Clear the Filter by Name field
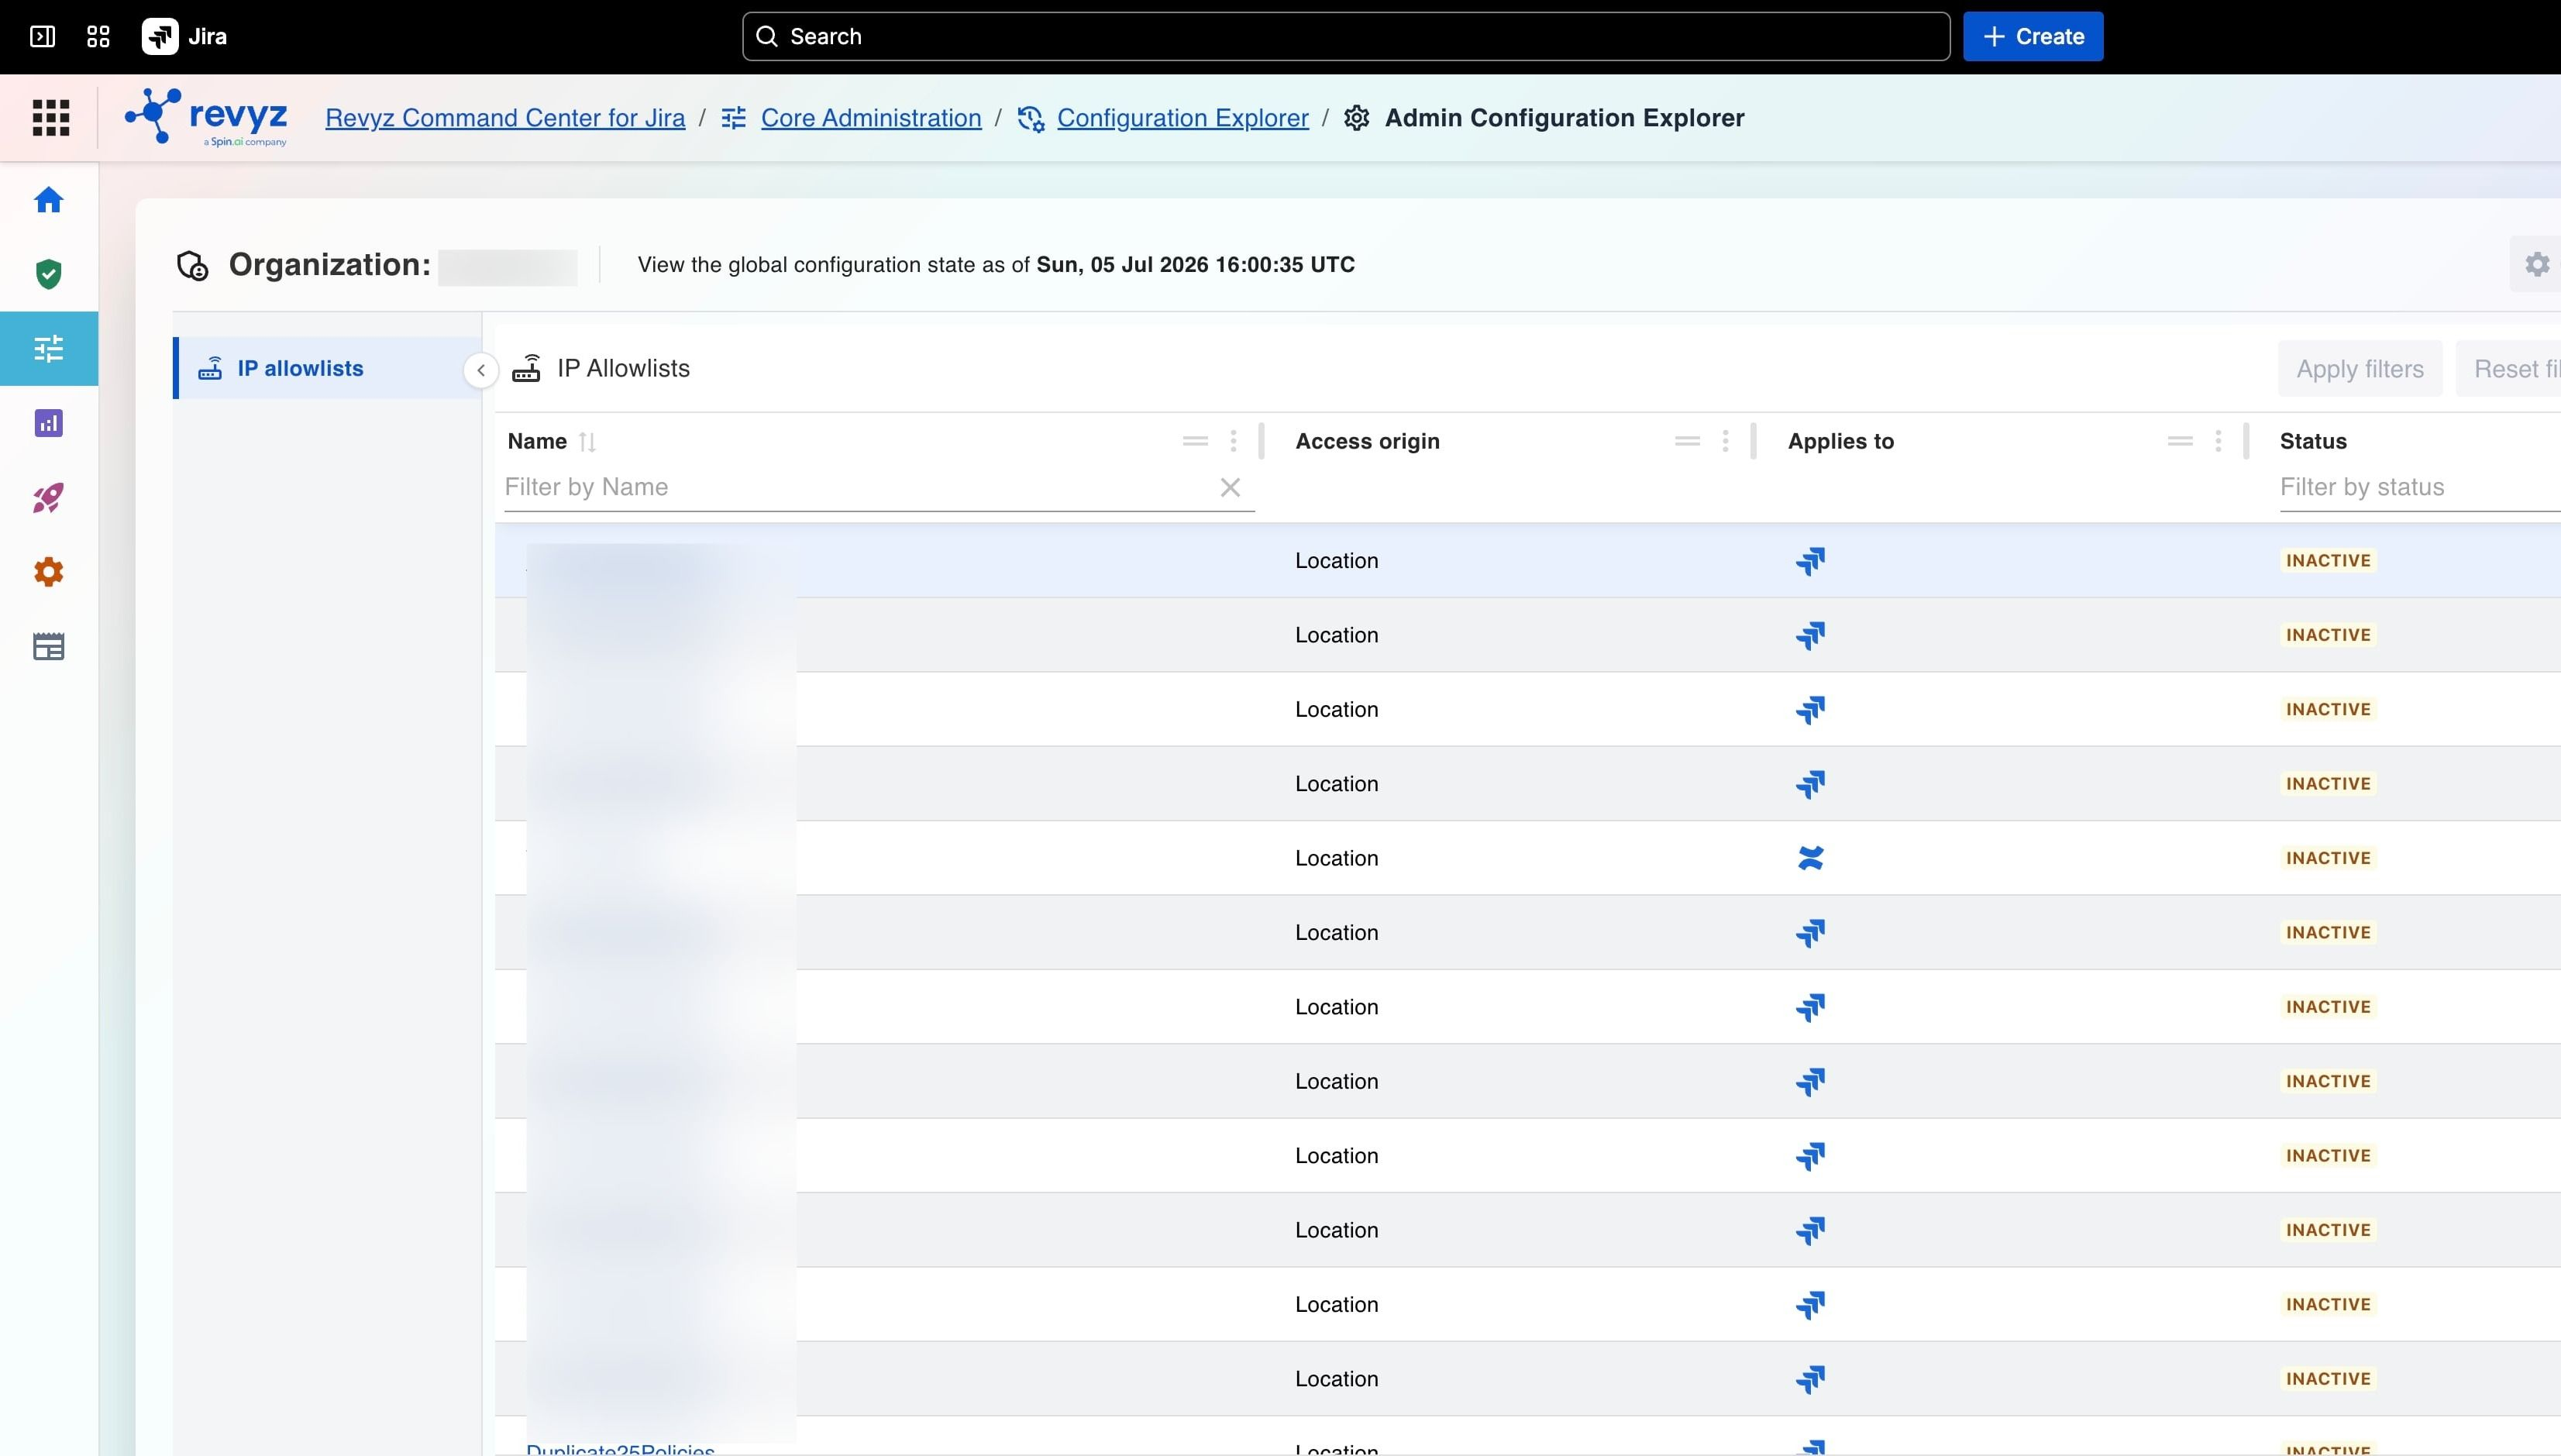This screenshot has height=1456, width=2561. [1230, 487]
